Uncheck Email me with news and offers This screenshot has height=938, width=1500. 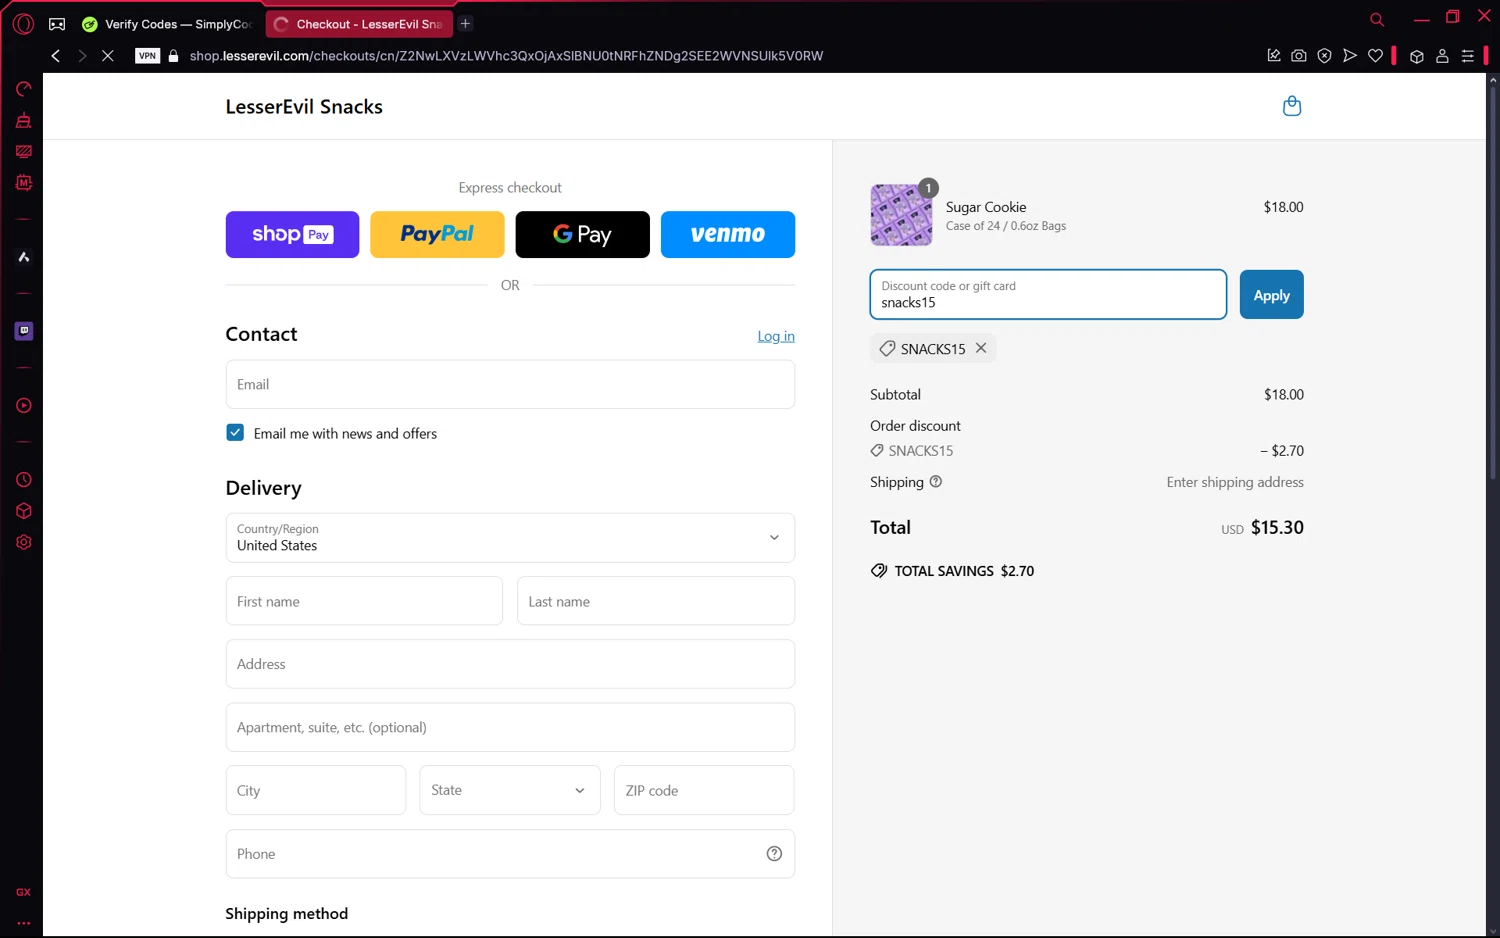(x=235, y=433)
